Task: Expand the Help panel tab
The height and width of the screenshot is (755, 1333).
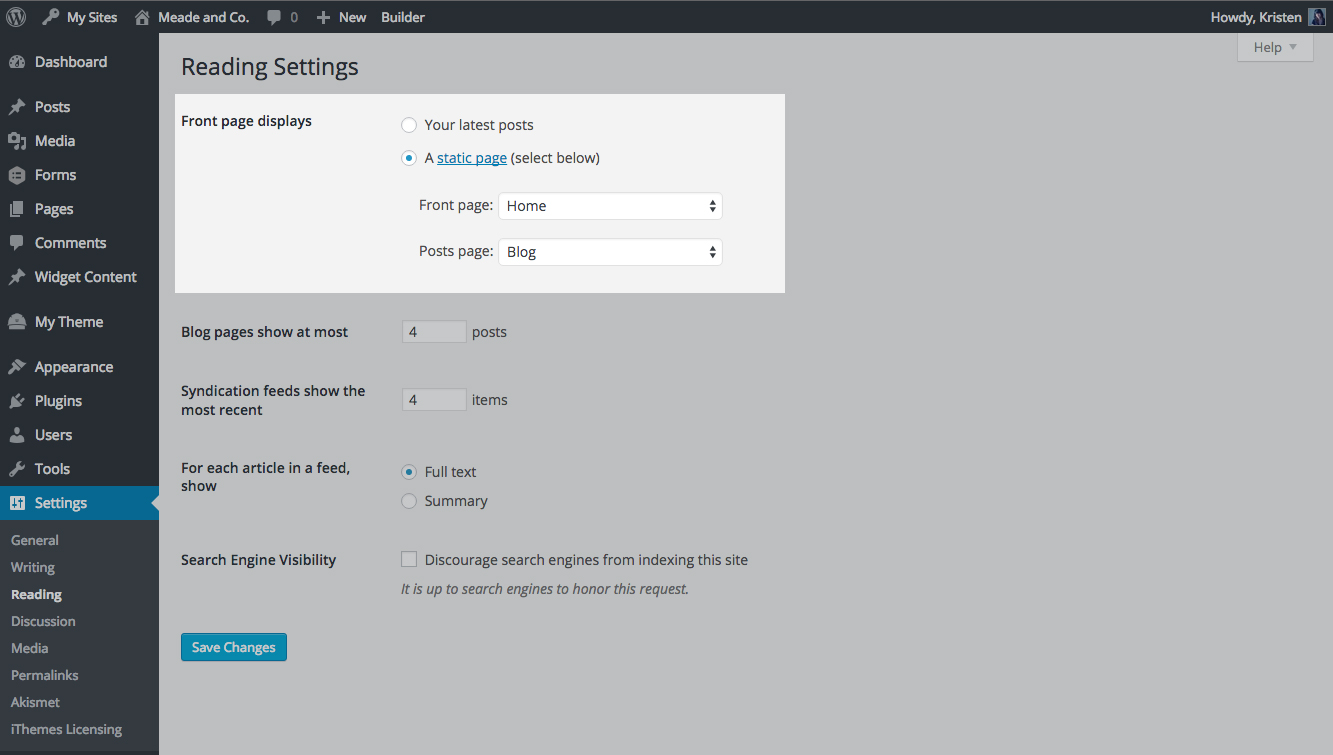Action: coord(1275,47)
